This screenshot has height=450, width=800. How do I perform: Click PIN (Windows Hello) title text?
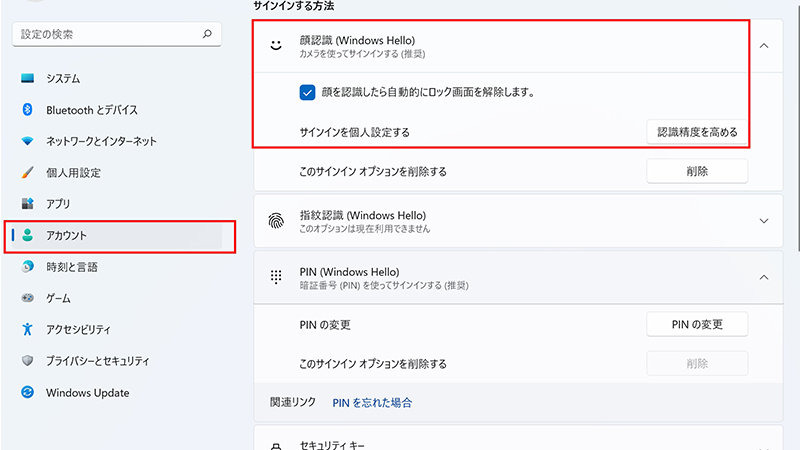349,271
